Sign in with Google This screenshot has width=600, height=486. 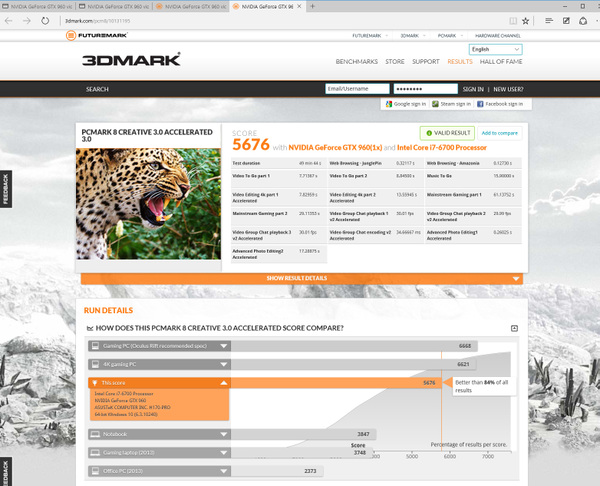[404, 103]
